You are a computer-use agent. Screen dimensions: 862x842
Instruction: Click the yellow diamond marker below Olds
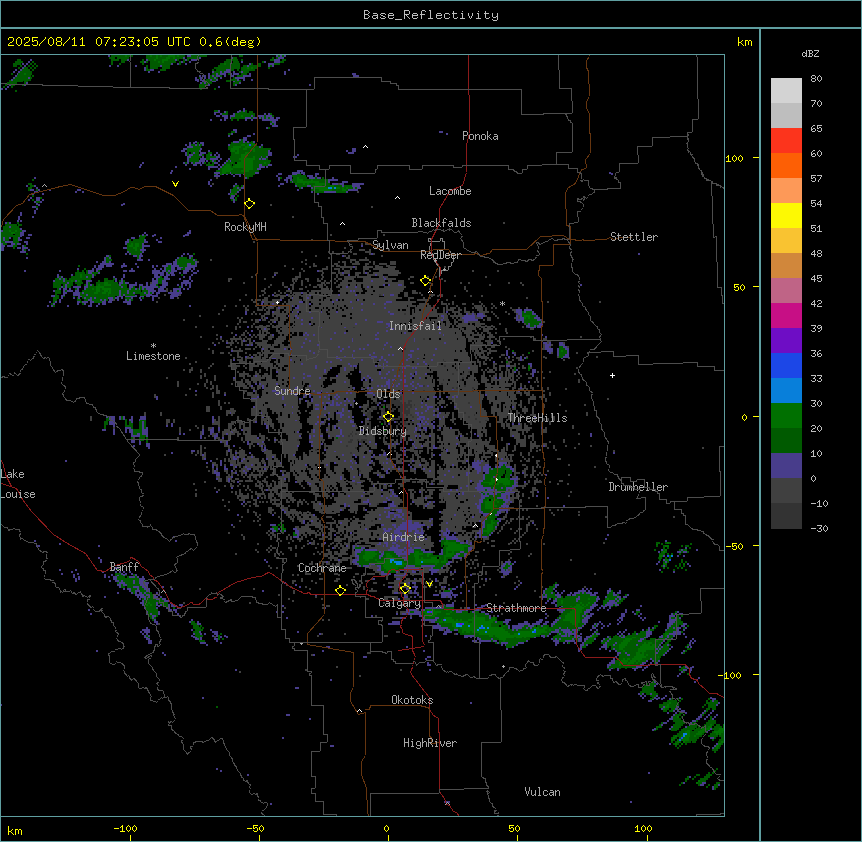(389, 417)
